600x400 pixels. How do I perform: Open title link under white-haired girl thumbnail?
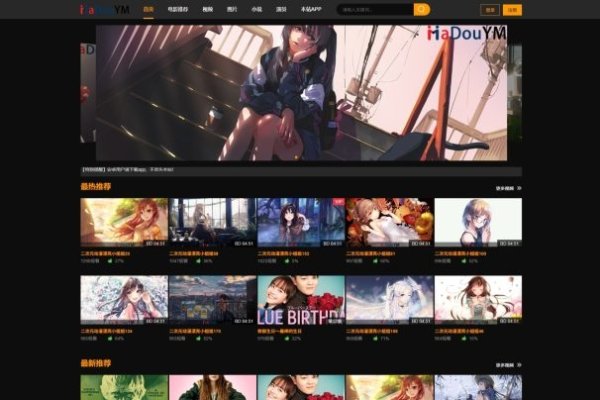point(372,331)
